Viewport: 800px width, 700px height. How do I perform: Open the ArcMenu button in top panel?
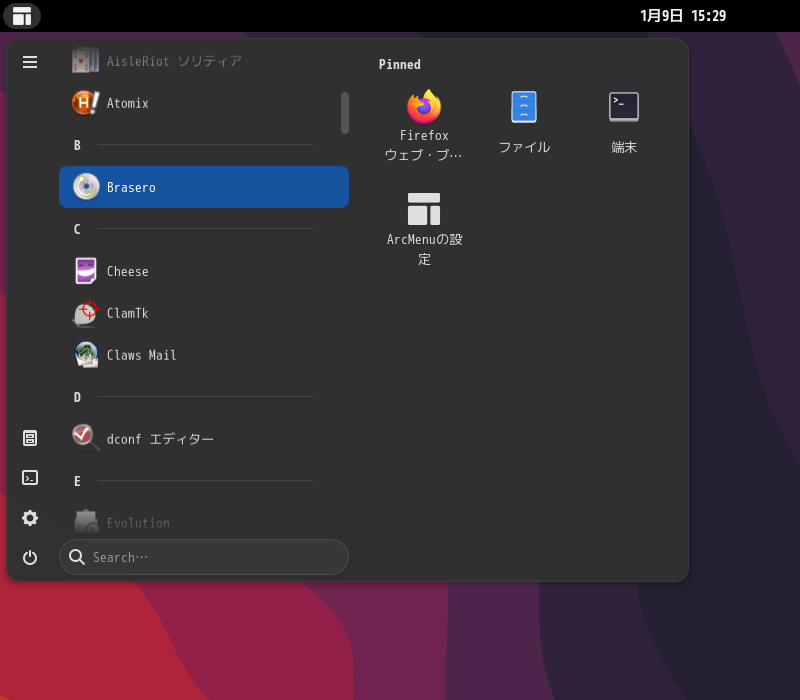22,16
